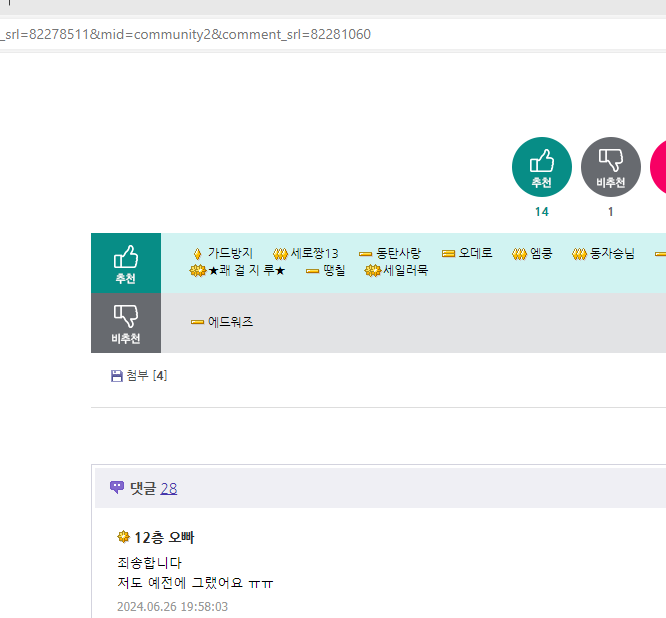Click the comment text 죄송합니다
Screen dimensions: 666x618
150,563
